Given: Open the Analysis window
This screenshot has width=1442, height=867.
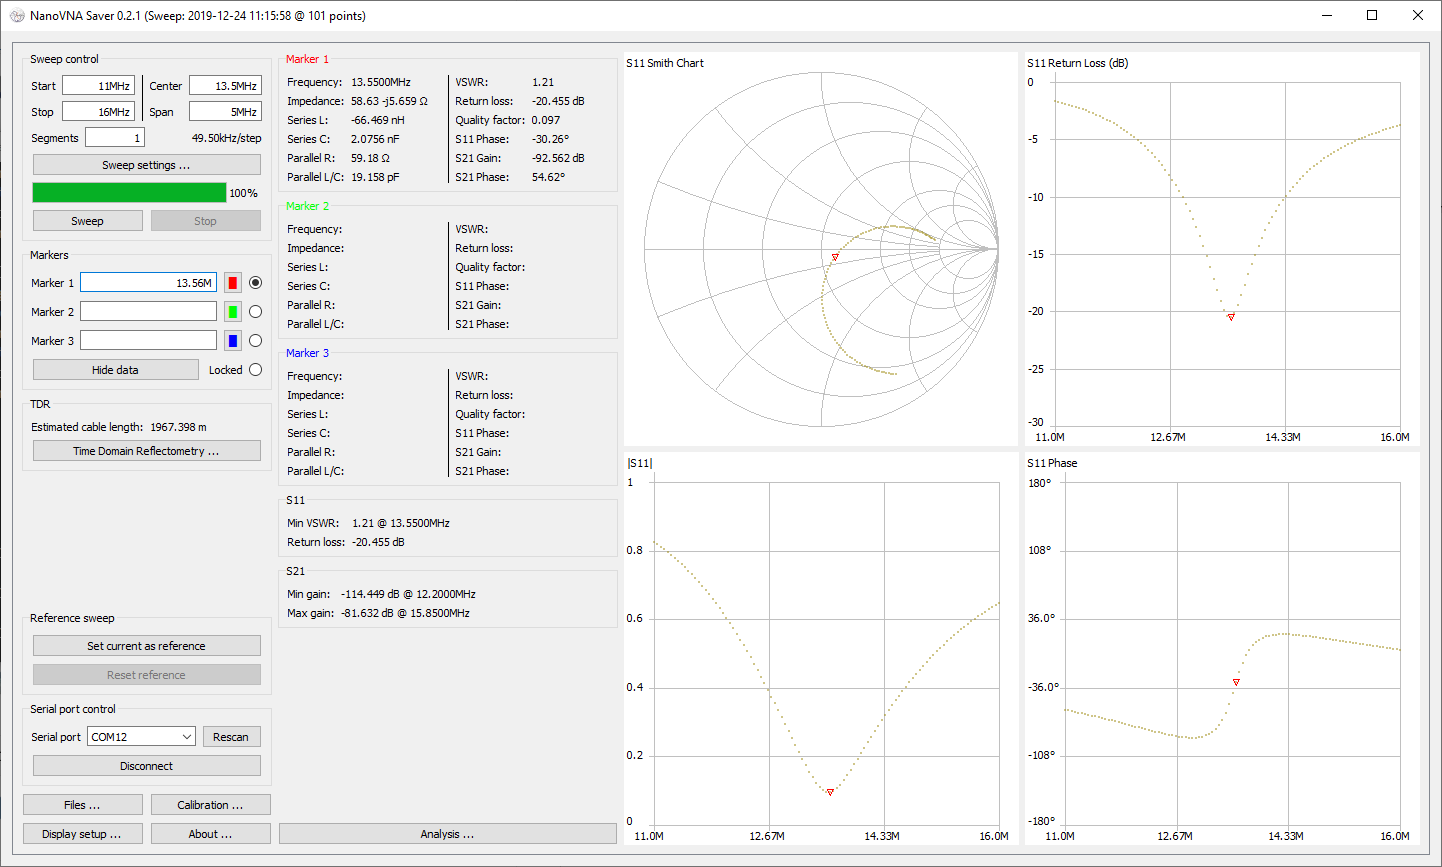Looking at the screenshot, I should click(x=447, y=834).
